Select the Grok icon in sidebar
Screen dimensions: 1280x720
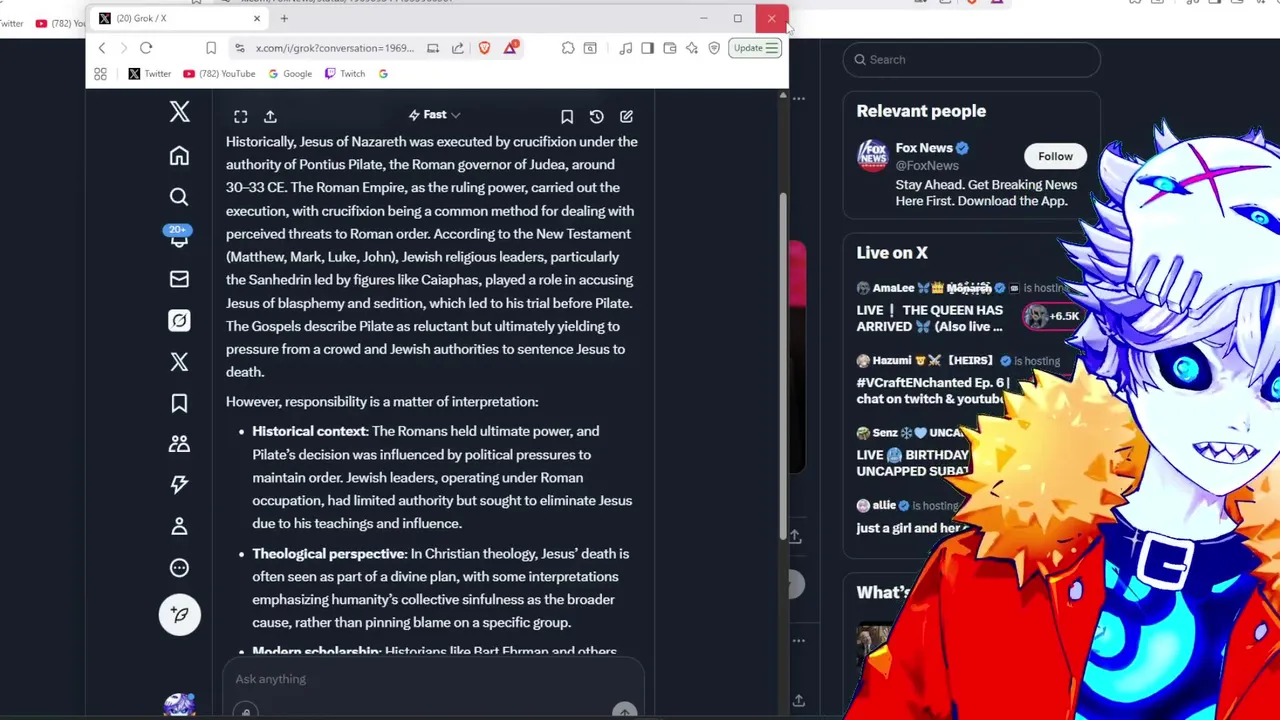click(179, 320)
